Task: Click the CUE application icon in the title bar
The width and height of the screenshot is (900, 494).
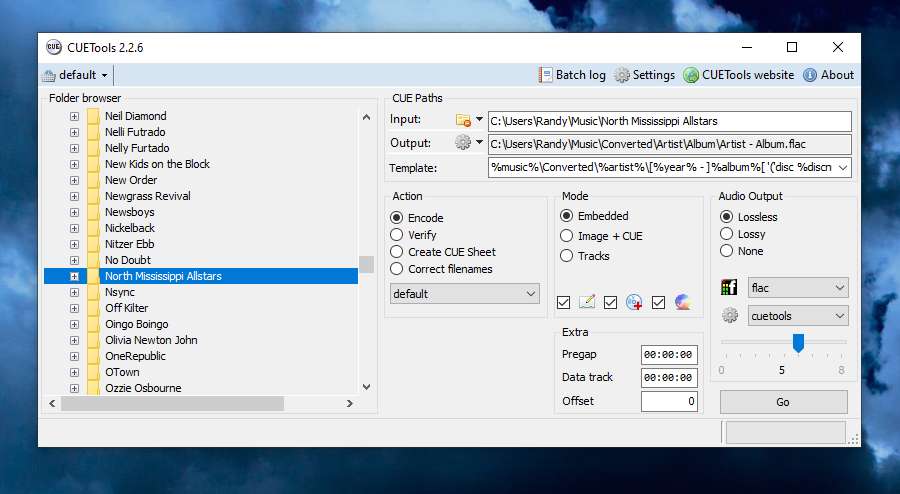Action: (54, 47)
